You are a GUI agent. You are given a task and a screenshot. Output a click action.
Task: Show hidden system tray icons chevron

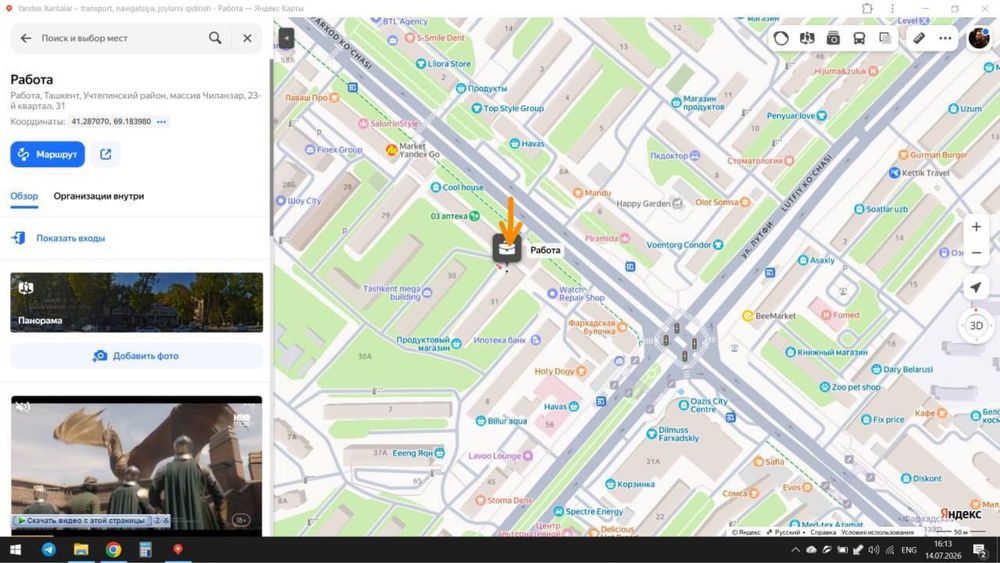[x=795, y=550]
